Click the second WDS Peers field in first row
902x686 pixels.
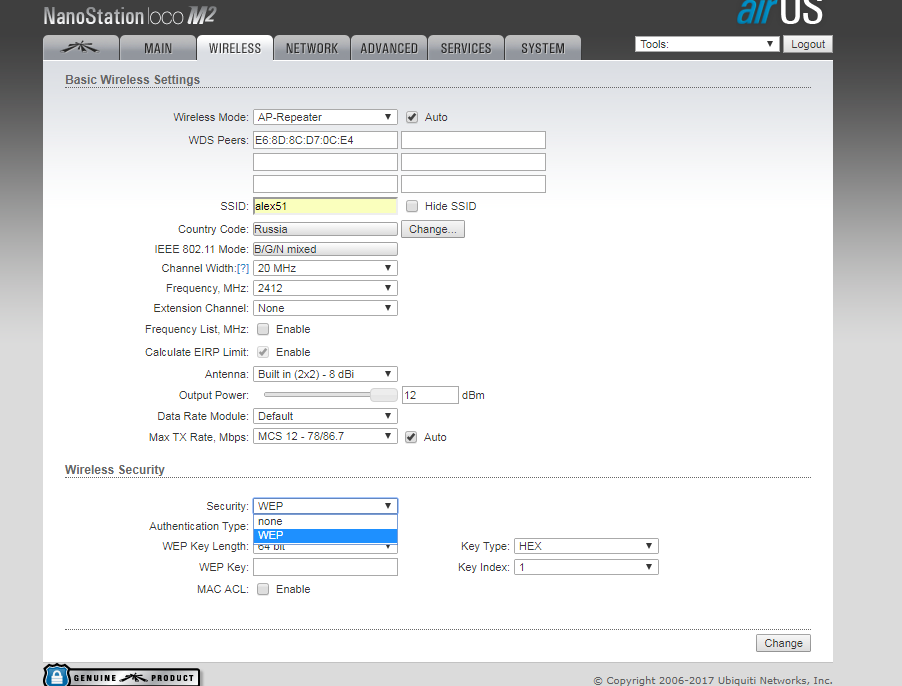coord(473,140)
